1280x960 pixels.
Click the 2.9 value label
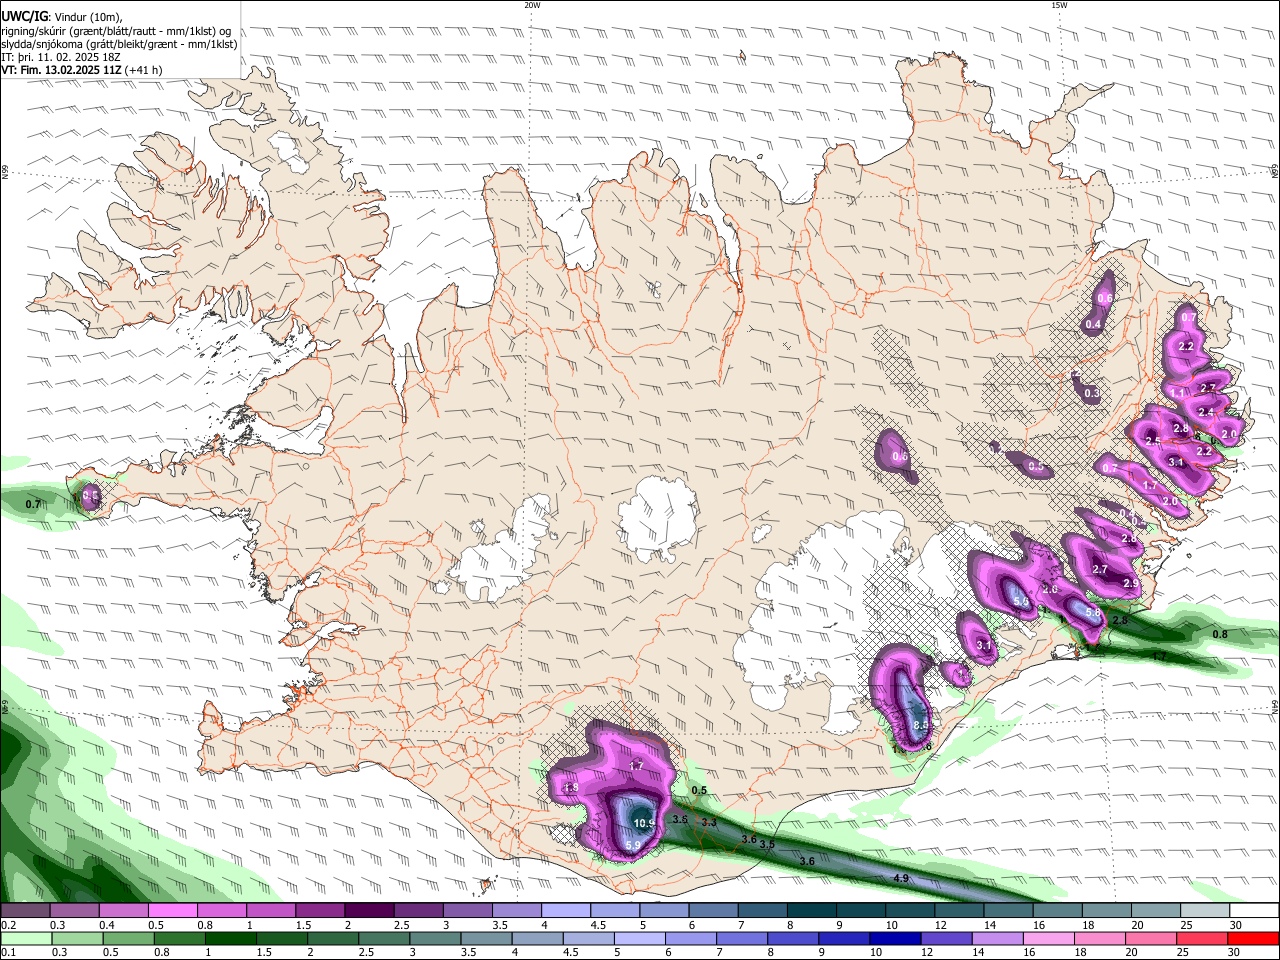click(1131, 583)
